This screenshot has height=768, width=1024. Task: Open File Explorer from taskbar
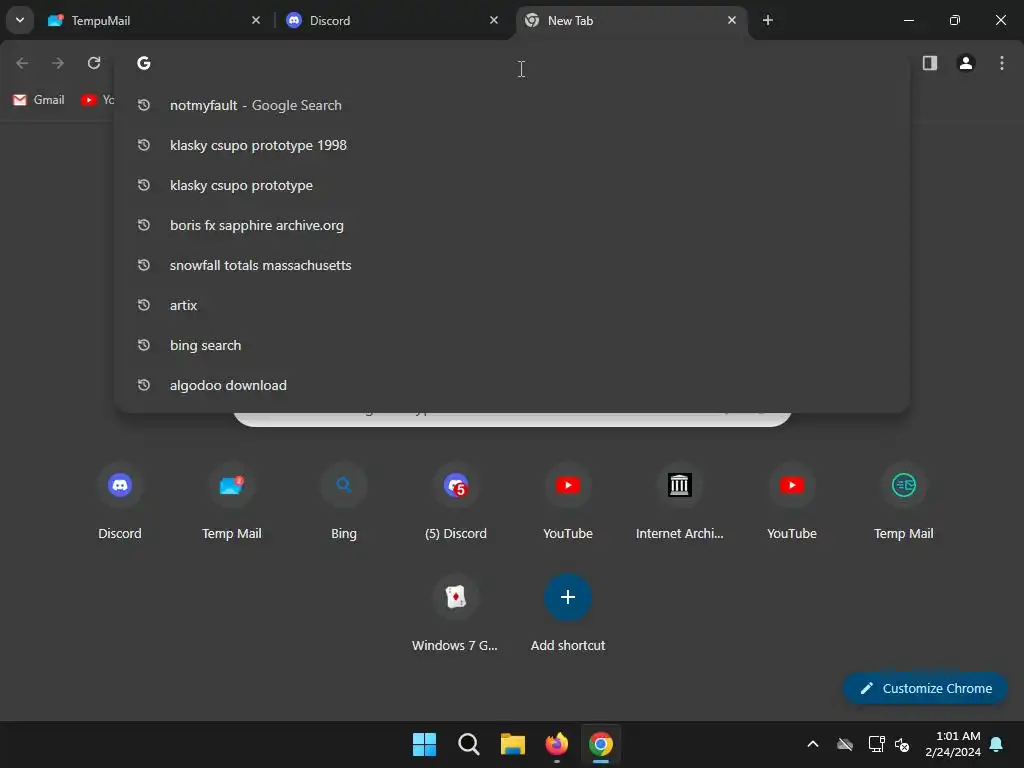point(513,744)
